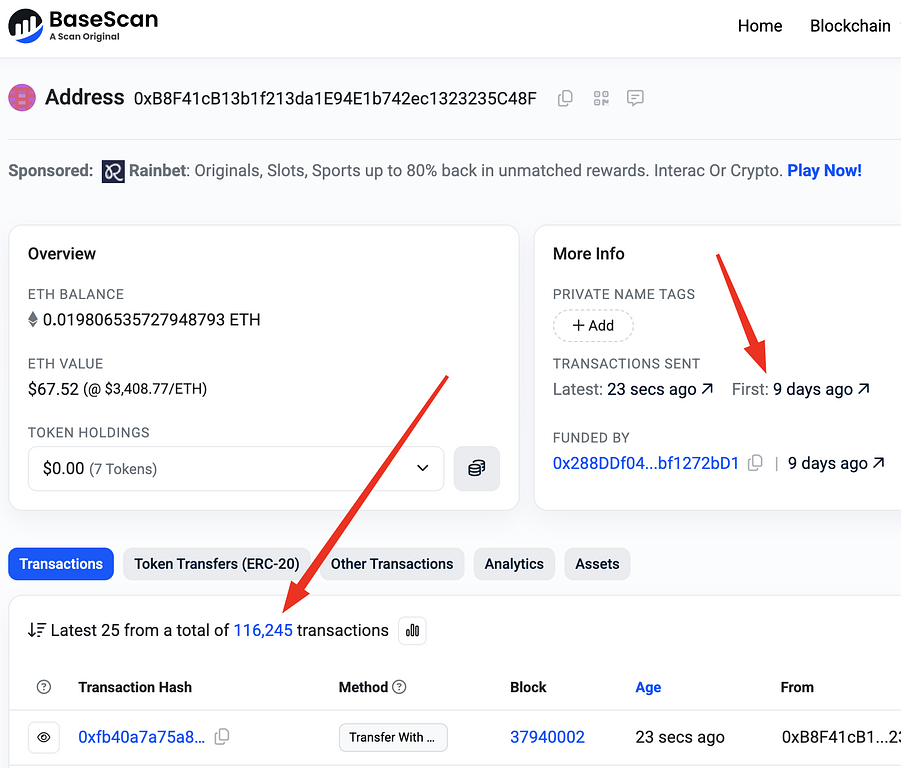This screenshot has height=768, width=901.
Task: Open the Analytics tab
Action: pos(514,564)
